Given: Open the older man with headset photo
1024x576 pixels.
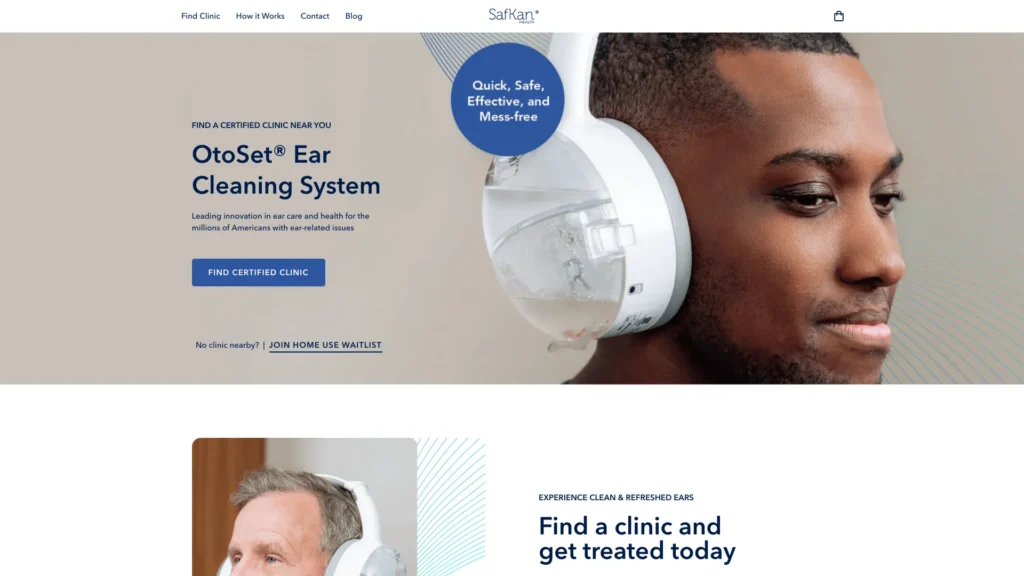Looking at the screenshot, I should (x=304, y=507).
